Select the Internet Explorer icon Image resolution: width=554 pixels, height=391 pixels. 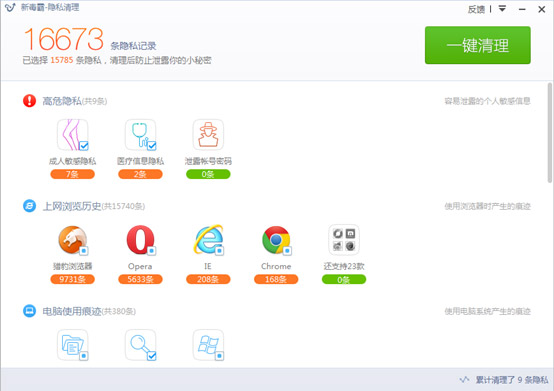tap(208, 240)
